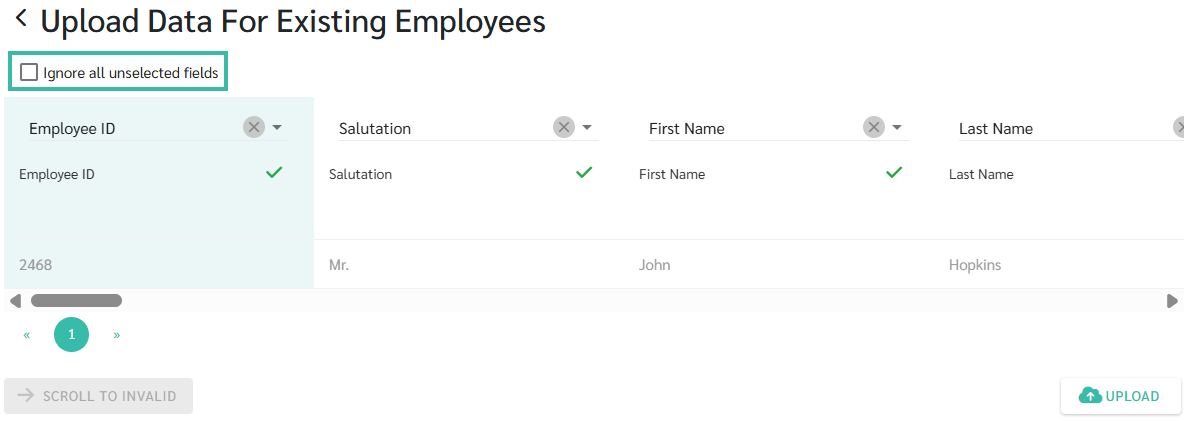1185x421 pixels.
Task: Click the horizontal scrollbar thumb
Action: click(x=76, y=300)
